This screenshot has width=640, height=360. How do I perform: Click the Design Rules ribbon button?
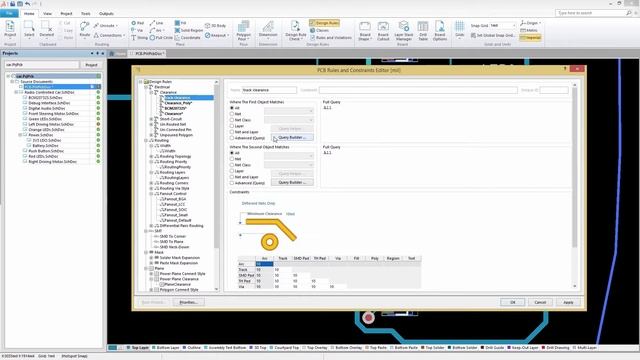[324, 23]
